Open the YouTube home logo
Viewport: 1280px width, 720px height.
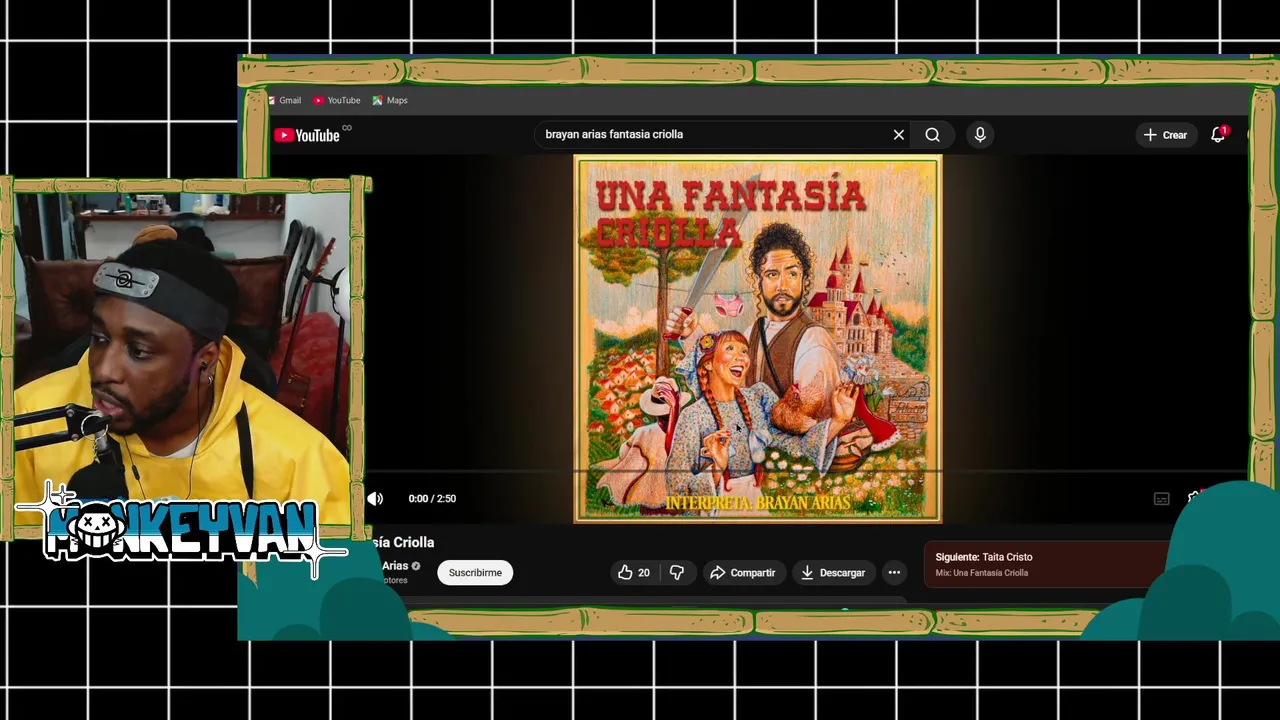point(307,135)
